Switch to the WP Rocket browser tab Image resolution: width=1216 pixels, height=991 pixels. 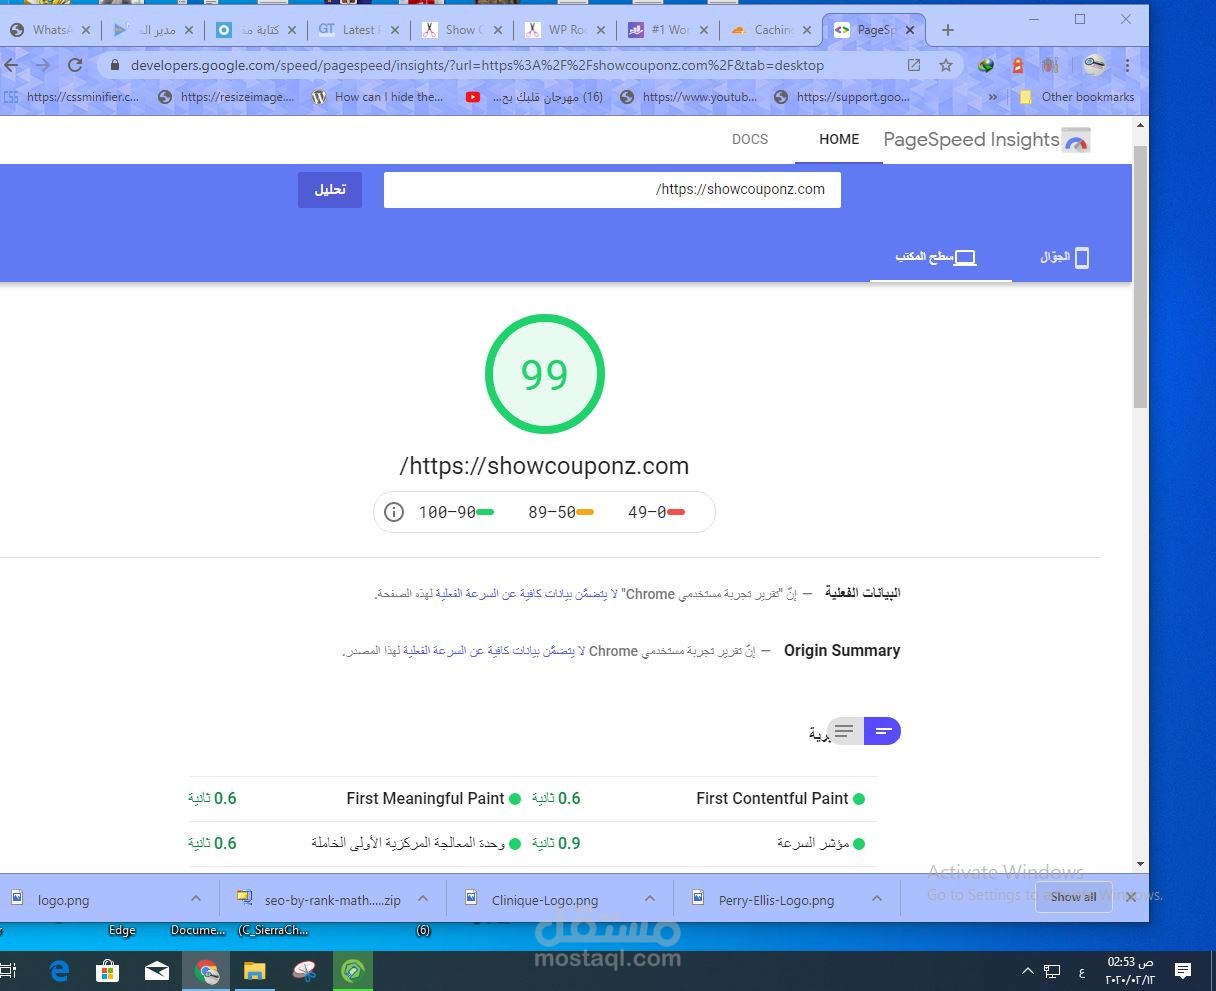coord(563,30)
